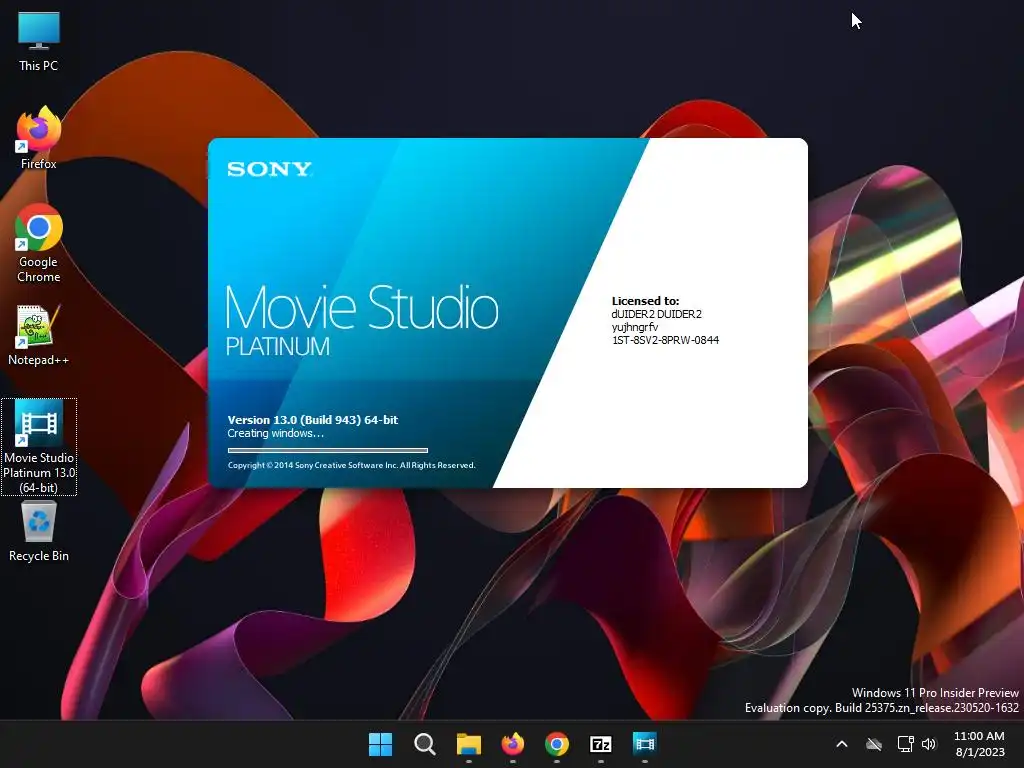Click the splash screen loading progress bar
Viewport: 1024px width, 768px height.
click(x=328, y=450)
